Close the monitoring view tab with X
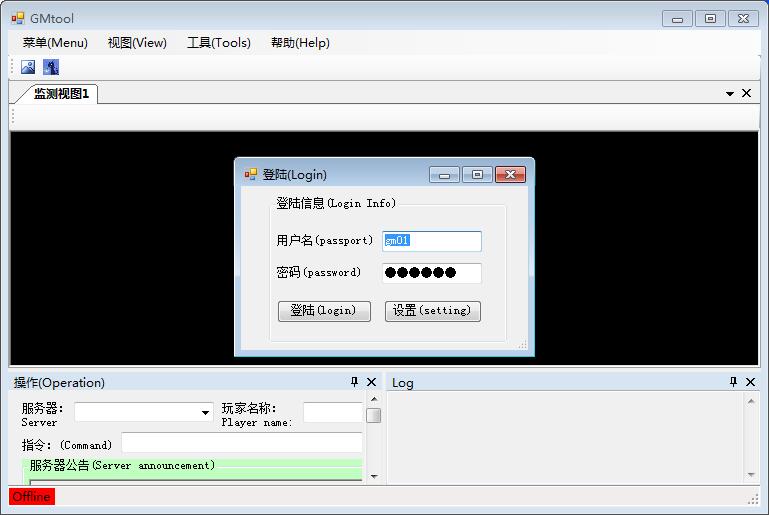The height and width of the screenshot is (515, 769). coord(746,93)
